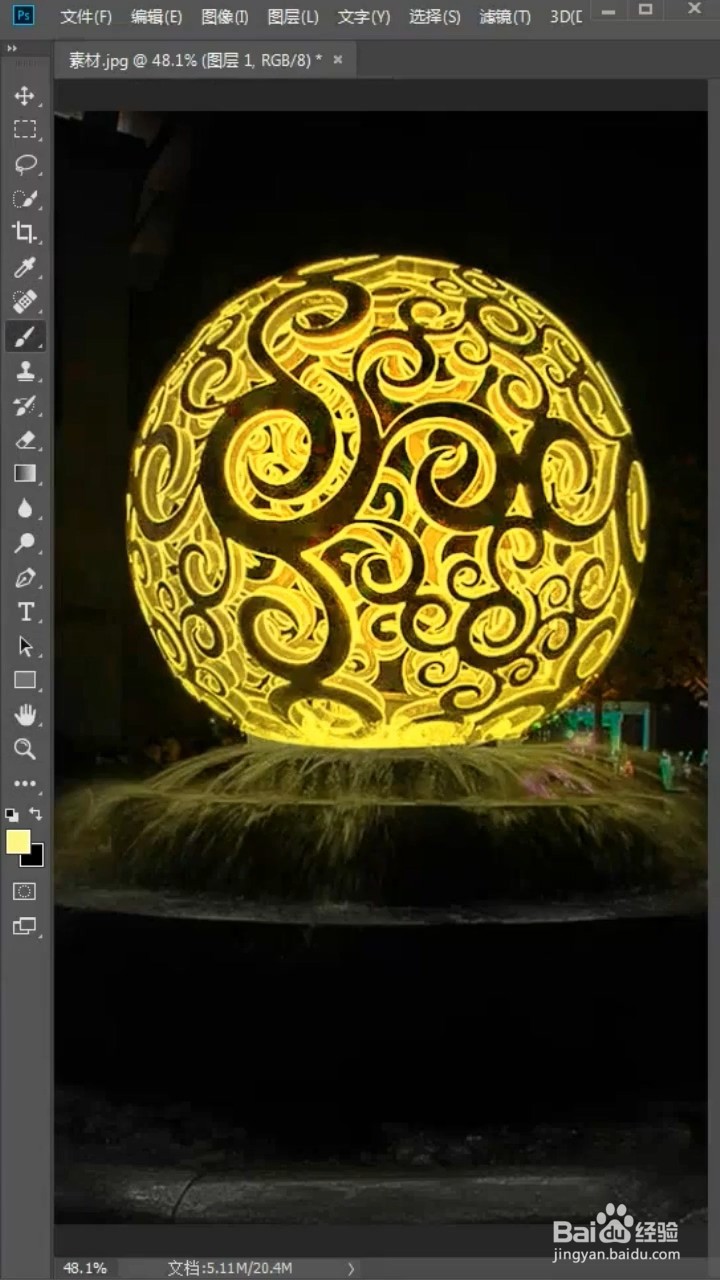Select the Path Selection tool
This screenshot has height=1280, width=720.
25,646
